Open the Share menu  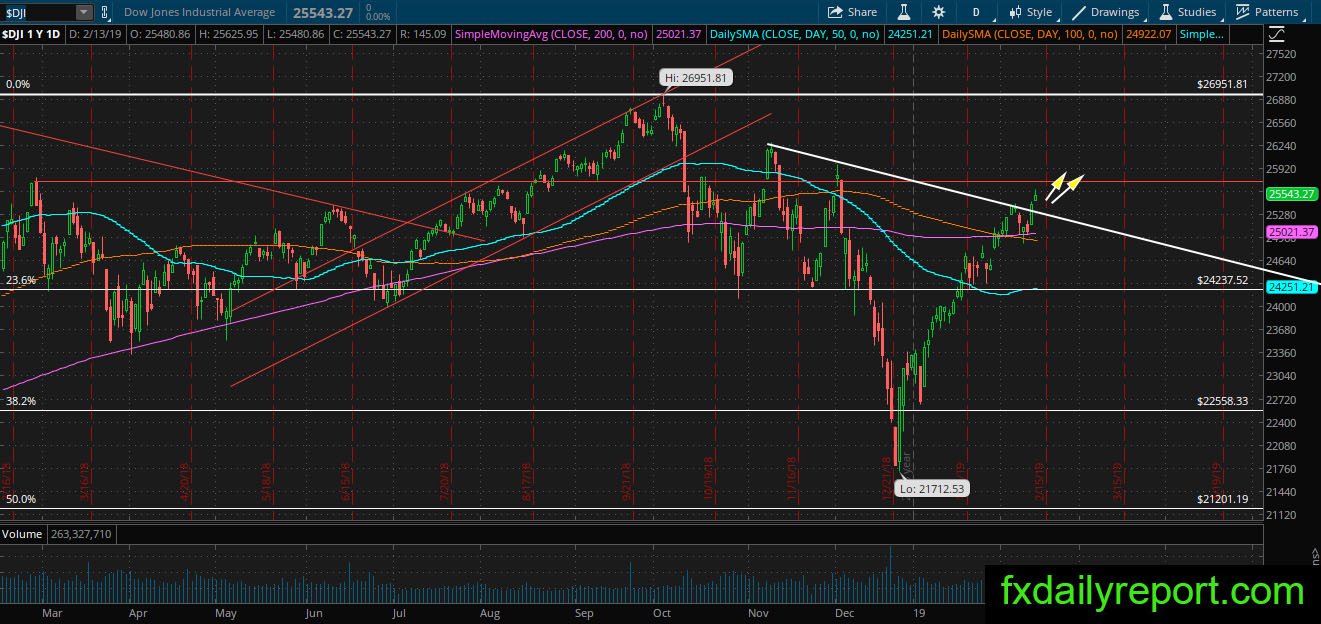point(852,12)
